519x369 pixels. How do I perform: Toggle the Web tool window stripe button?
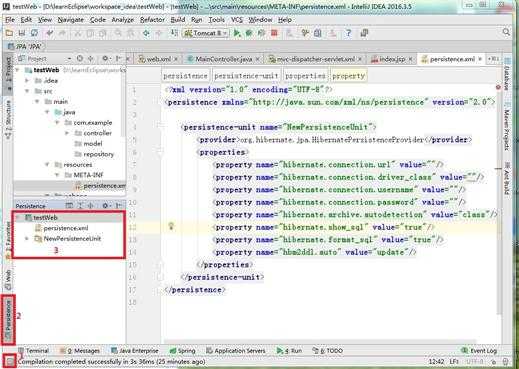[8, 280]
